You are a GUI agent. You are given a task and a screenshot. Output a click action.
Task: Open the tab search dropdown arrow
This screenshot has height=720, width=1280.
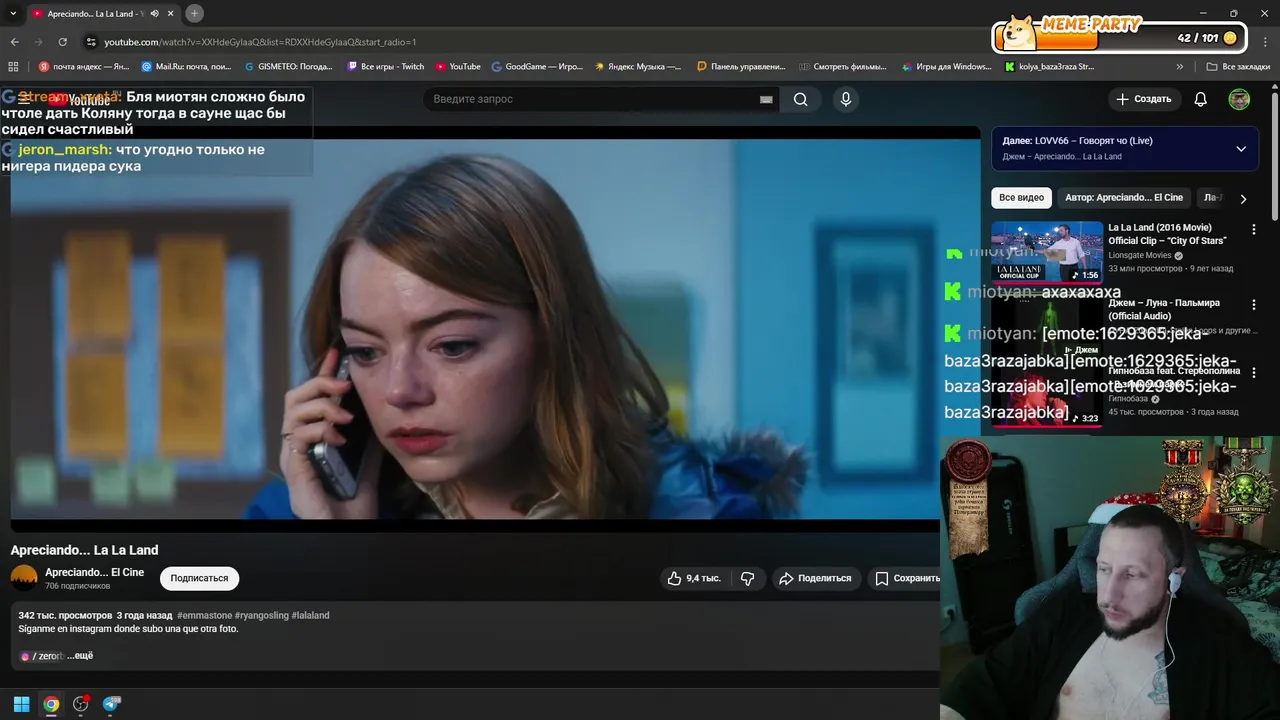click(x=13, y=14)
